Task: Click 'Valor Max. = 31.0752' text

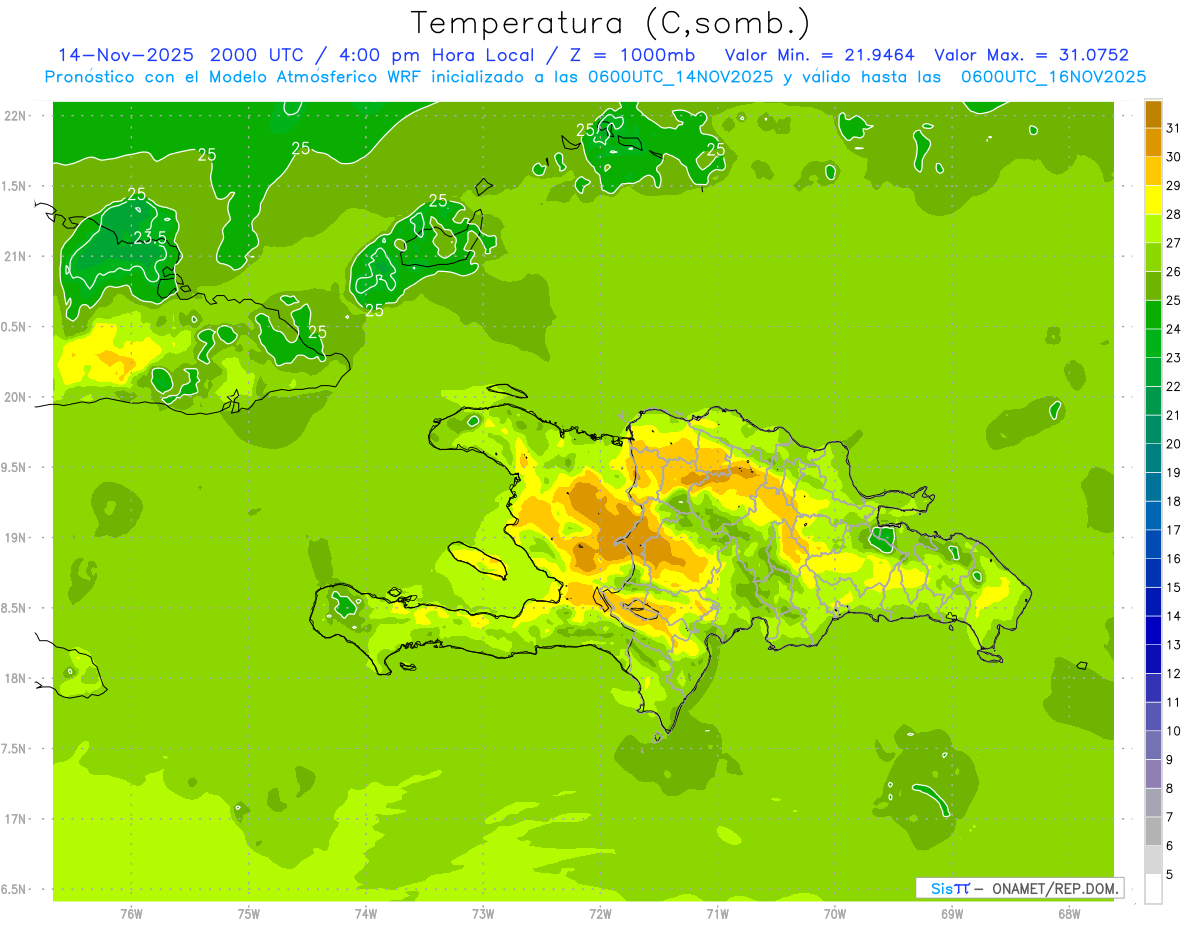Action: (x=1031, y=55)
